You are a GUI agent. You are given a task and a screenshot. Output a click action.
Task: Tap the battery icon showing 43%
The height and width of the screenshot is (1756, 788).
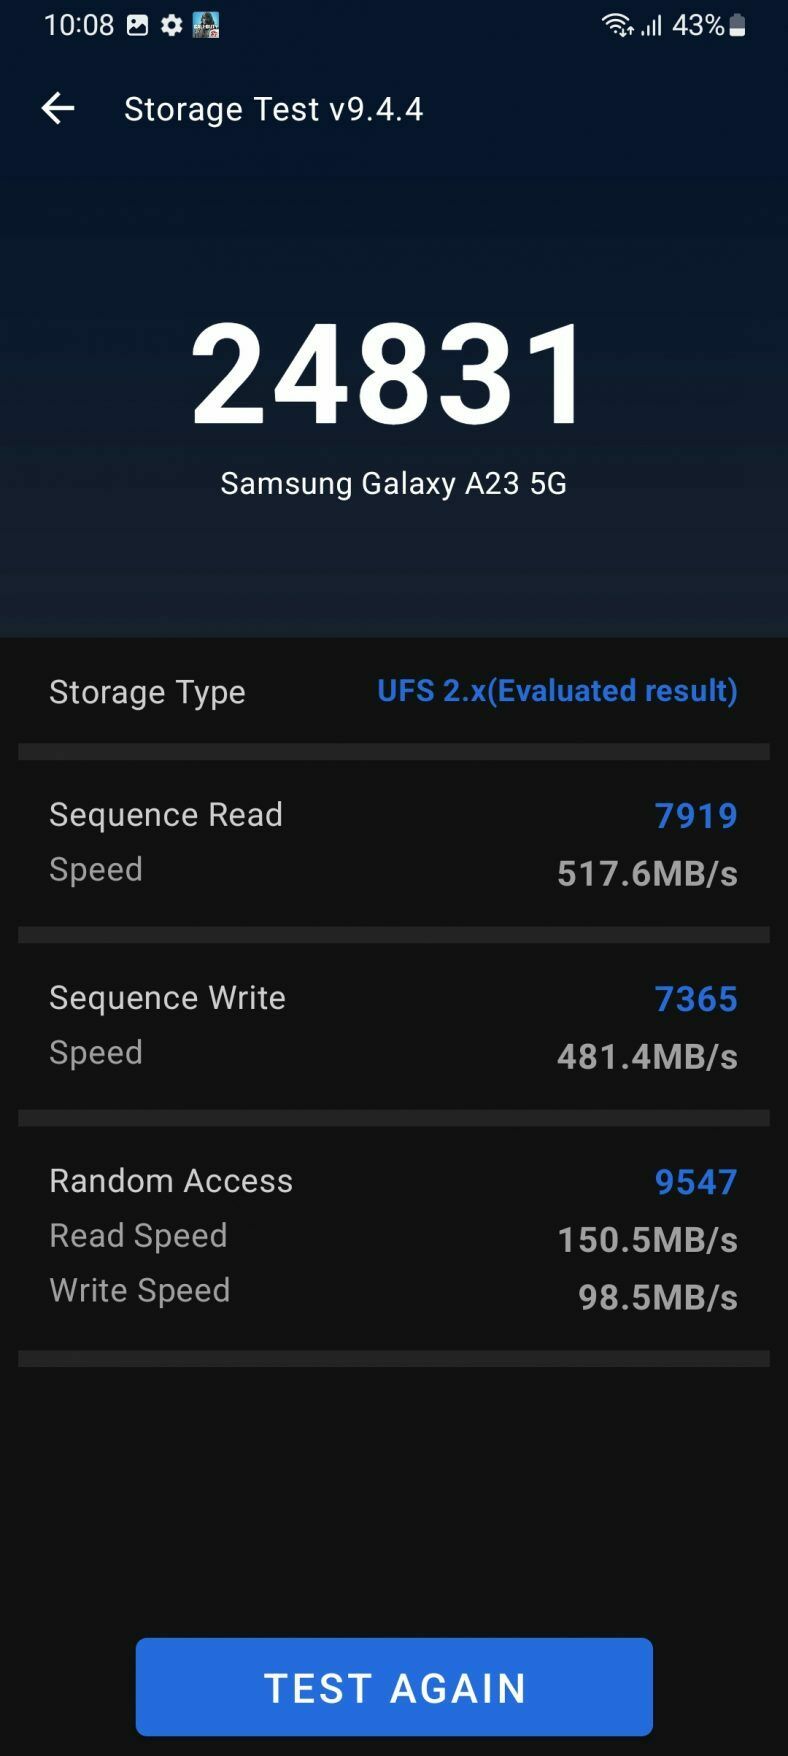click(737, 25)
